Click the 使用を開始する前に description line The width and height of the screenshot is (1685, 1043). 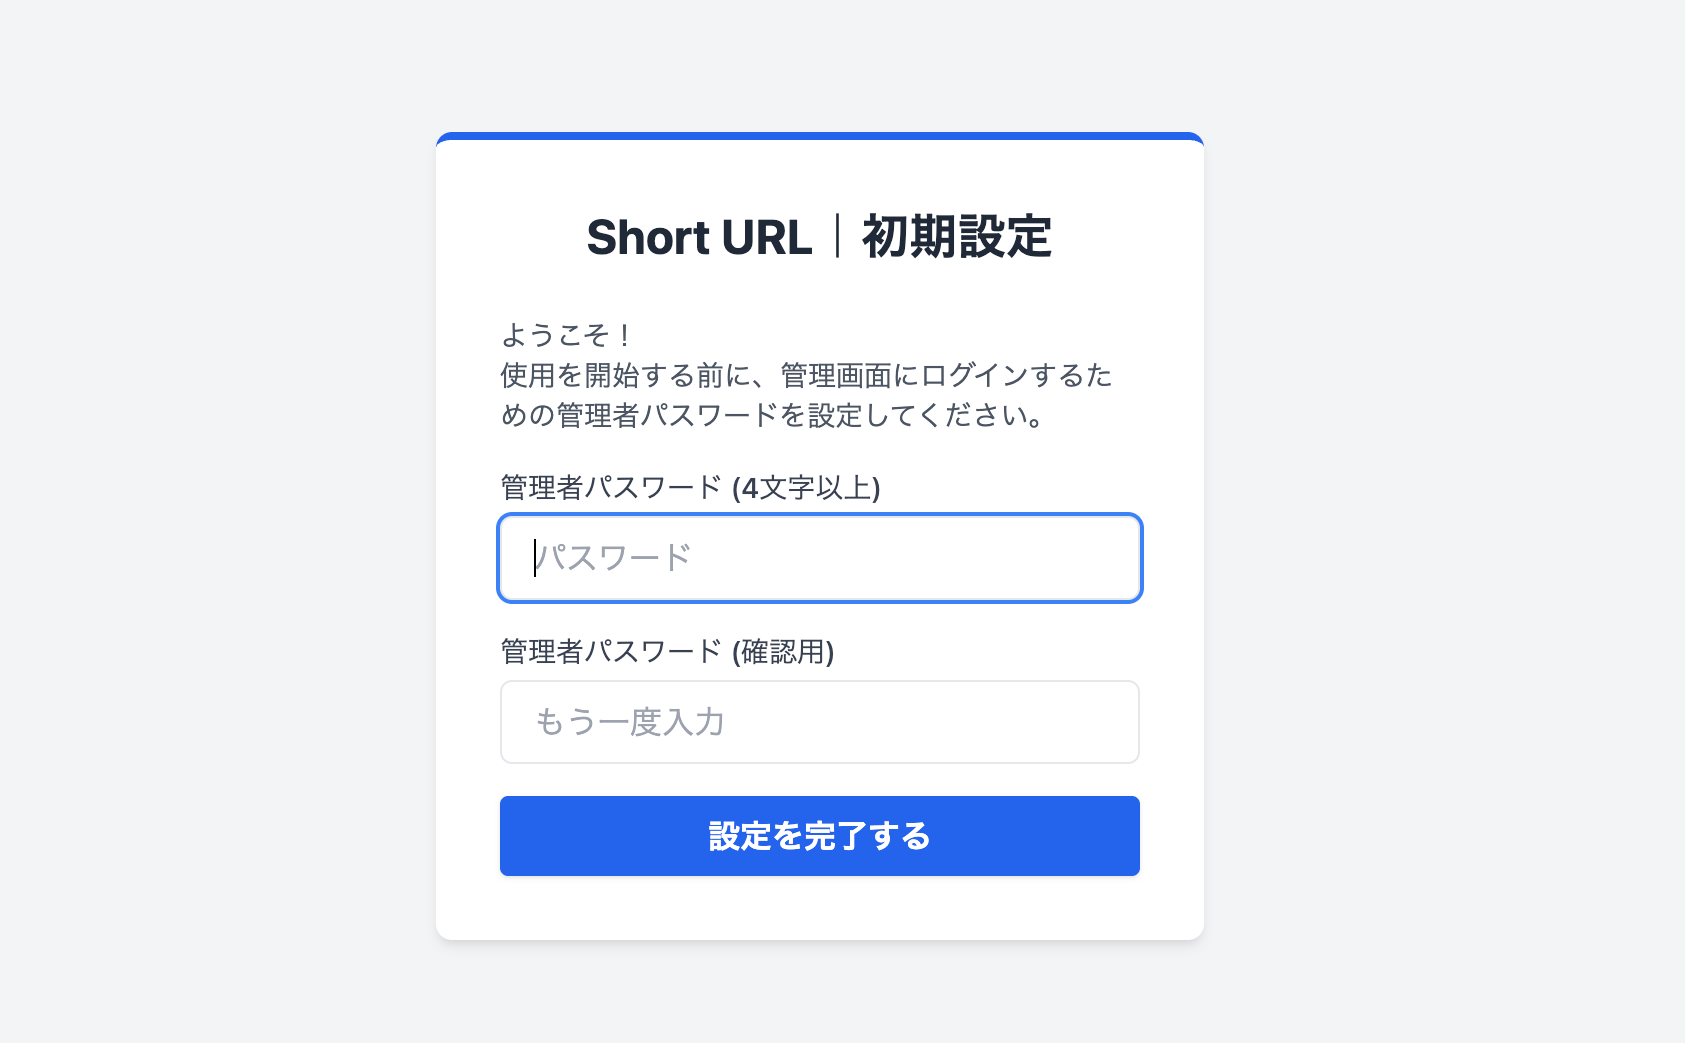(x=806, y=375)
